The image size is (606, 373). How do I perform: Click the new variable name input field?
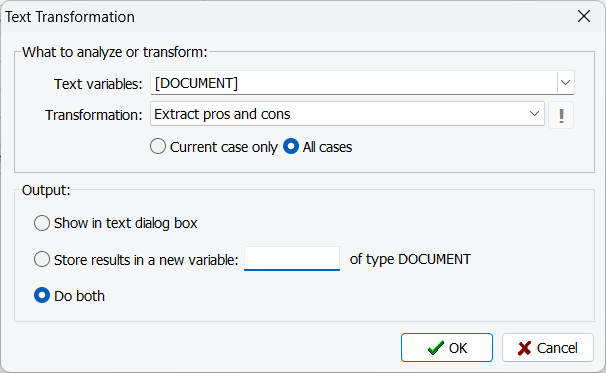tap(292, 259)
